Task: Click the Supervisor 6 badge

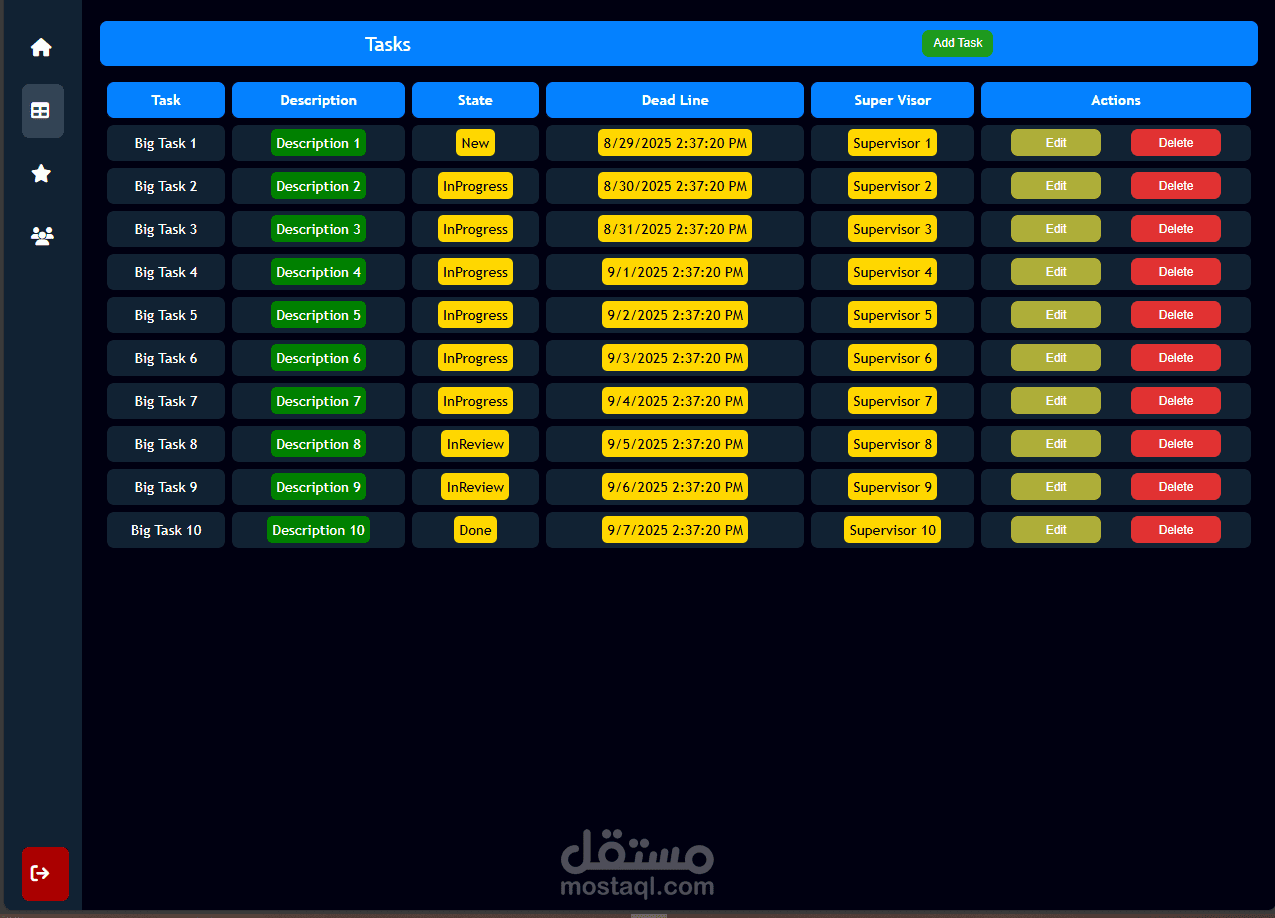Action: [x=892, y=358]
